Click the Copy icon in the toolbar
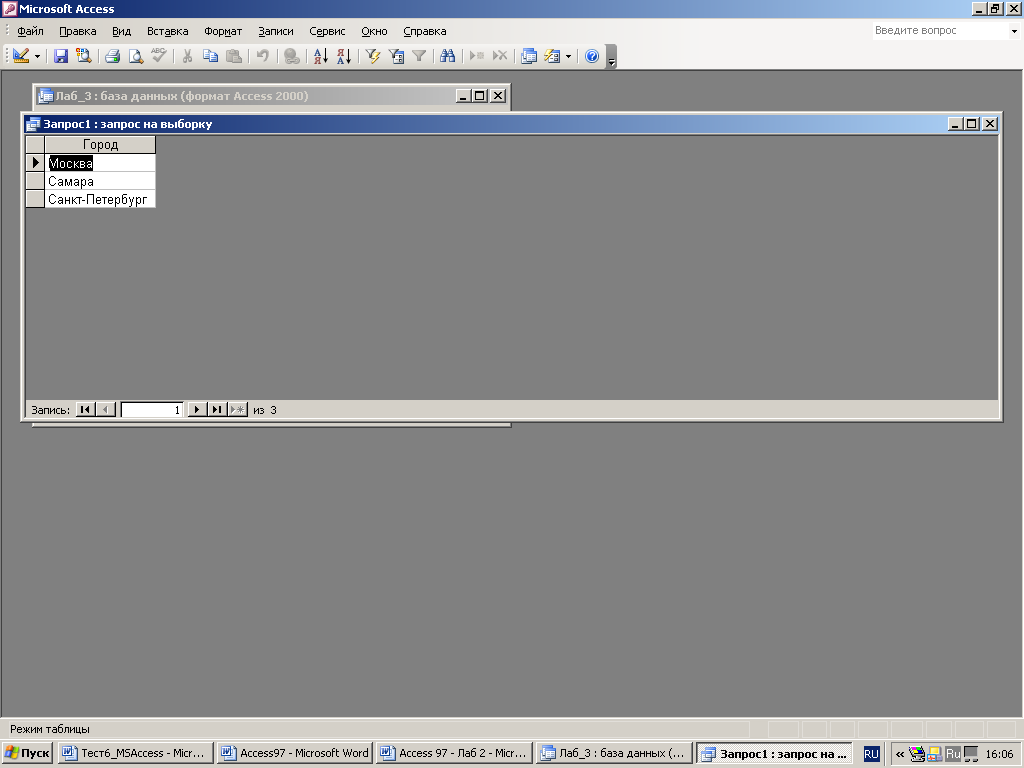 (210, 56)
